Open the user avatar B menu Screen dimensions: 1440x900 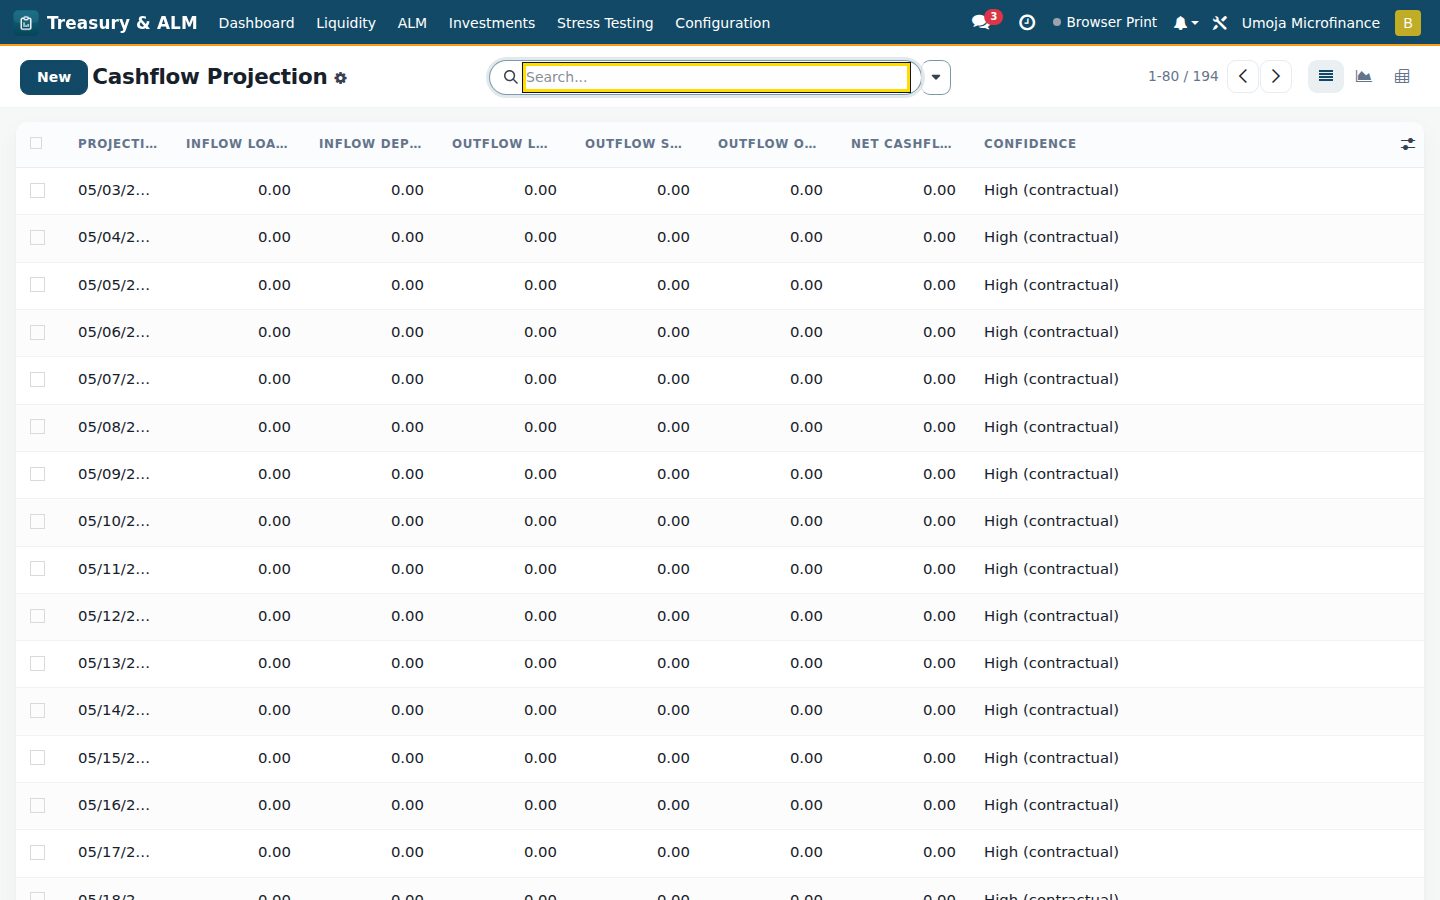pyautogui.click(x=1407, y=22)
